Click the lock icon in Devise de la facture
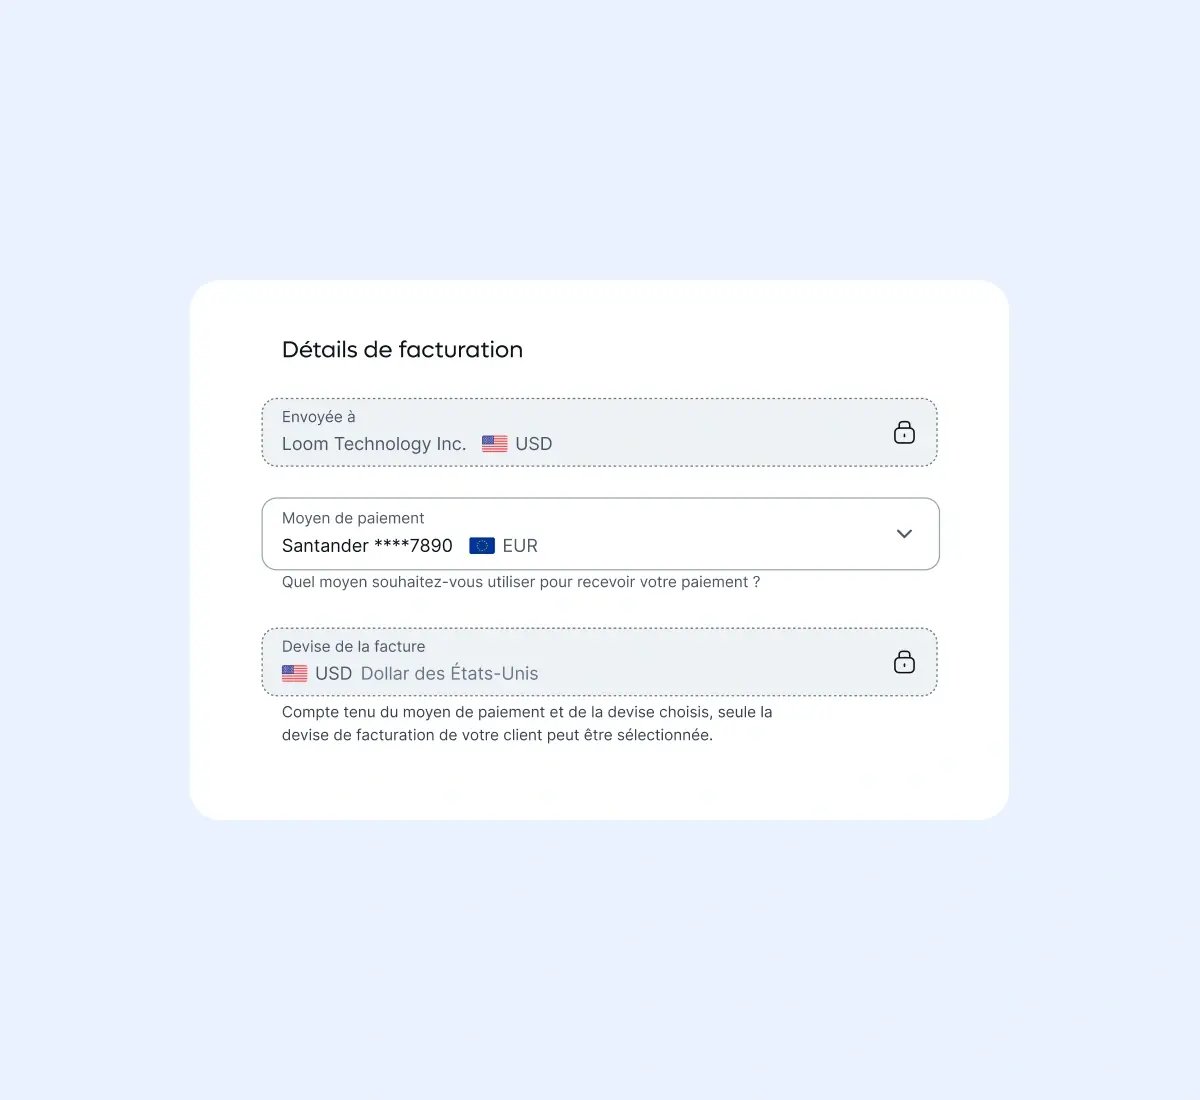1200x1100 pixels. tap(904, 662)
